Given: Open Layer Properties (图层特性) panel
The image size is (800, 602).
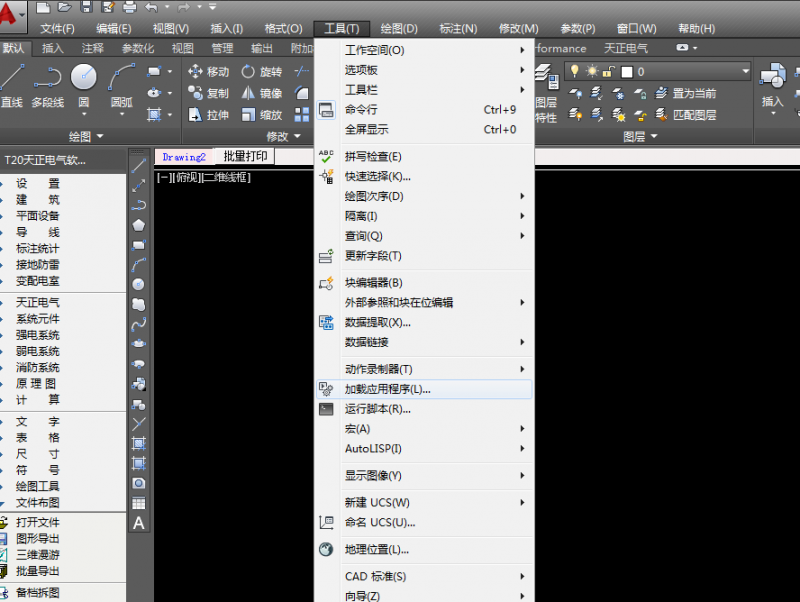Looking at the screenshot, I should click(x=547, y=93).
